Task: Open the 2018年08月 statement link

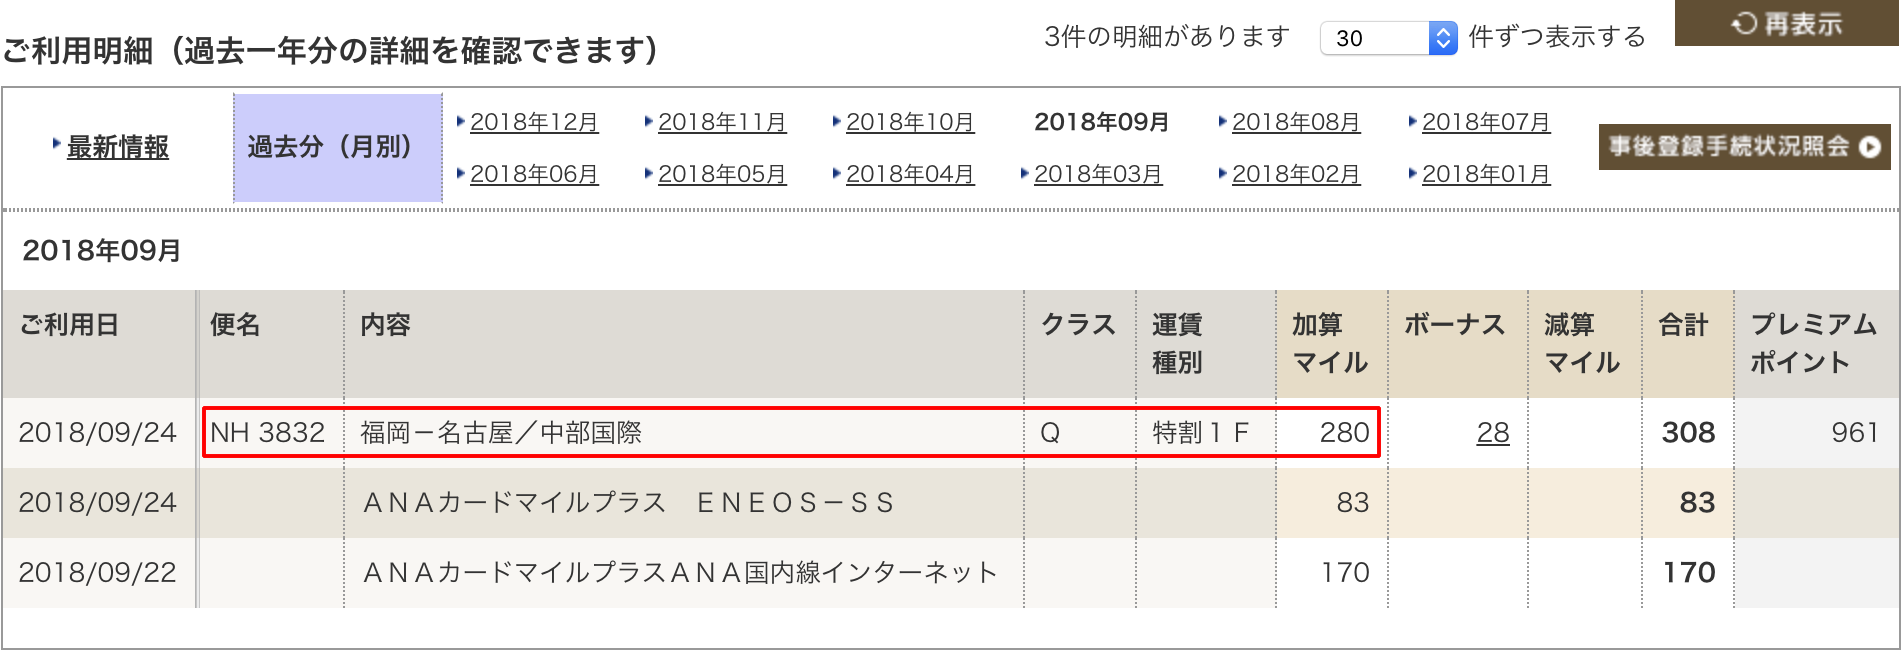Action: 1296,122
